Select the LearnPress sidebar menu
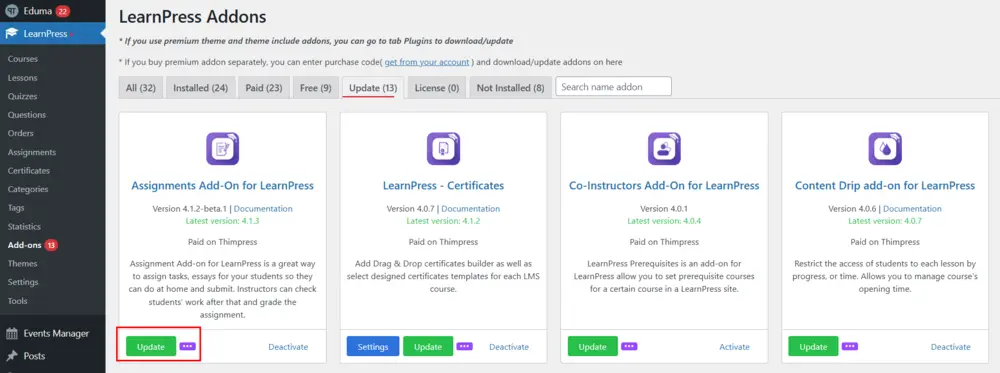1000x373 pixels. [x=52, y=34]
